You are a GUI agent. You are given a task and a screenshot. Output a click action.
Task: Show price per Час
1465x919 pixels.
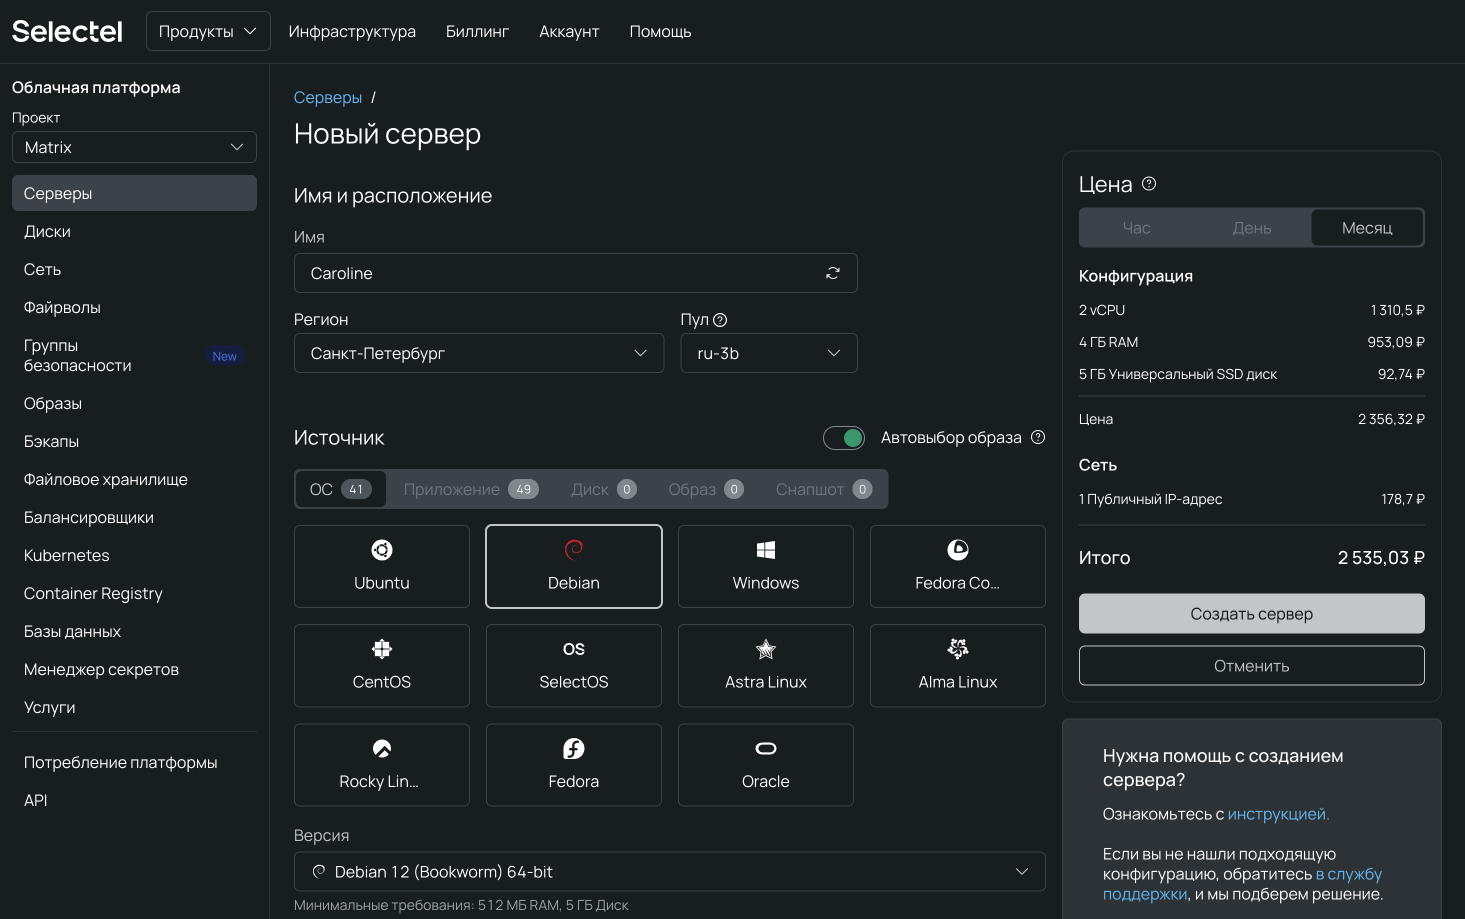[x=1137, y=228]
